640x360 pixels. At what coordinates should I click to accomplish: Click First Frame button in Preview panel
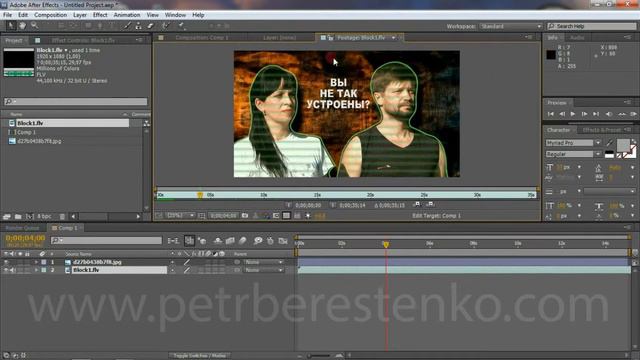coord(551,114)
